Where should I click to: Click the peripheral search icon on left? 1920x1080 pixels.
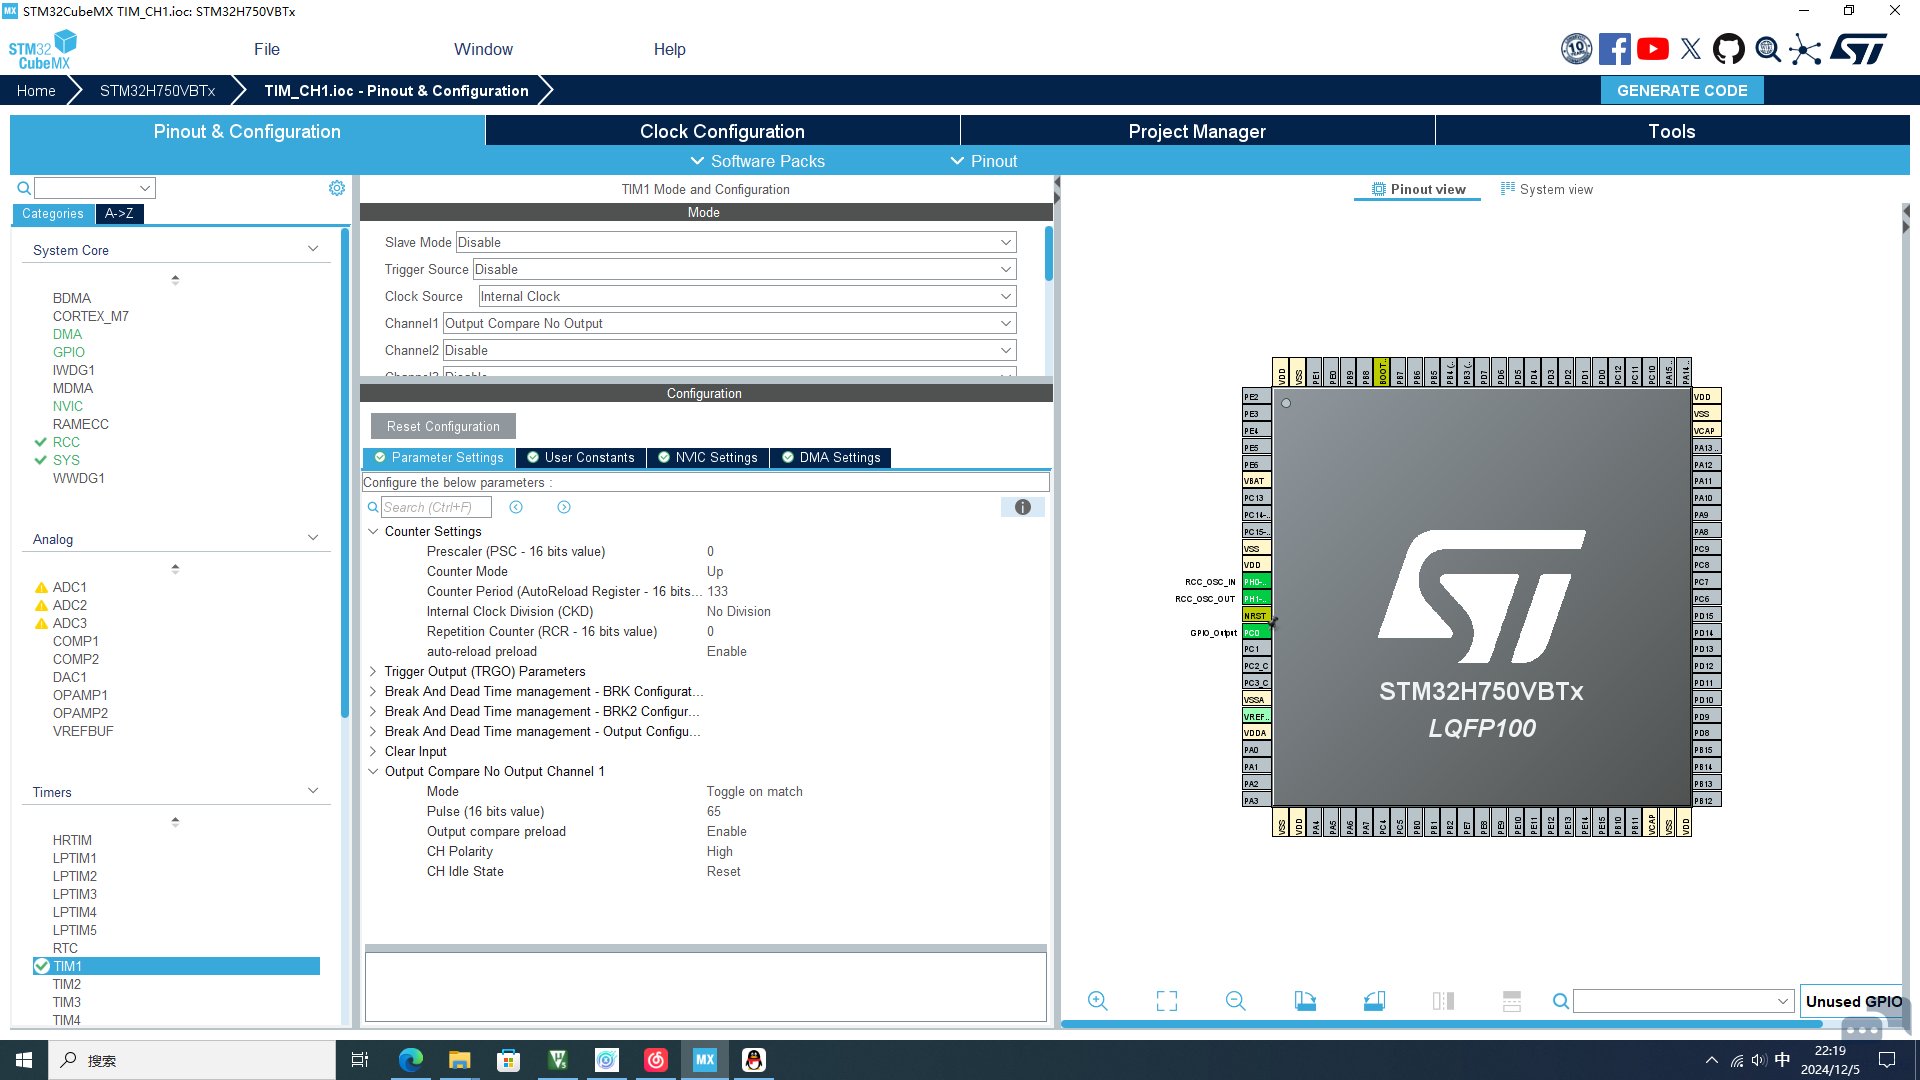tap(24, 188)
